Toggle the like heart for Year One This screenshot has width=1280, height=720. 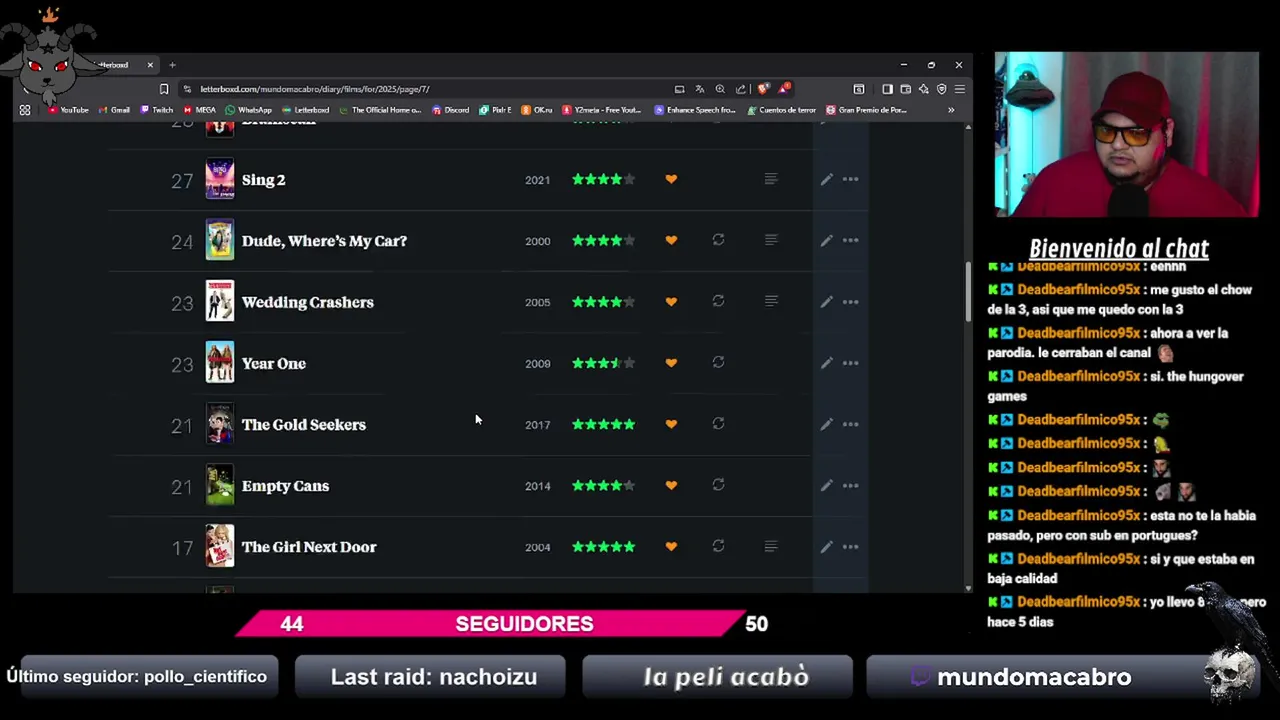point(671,363)
